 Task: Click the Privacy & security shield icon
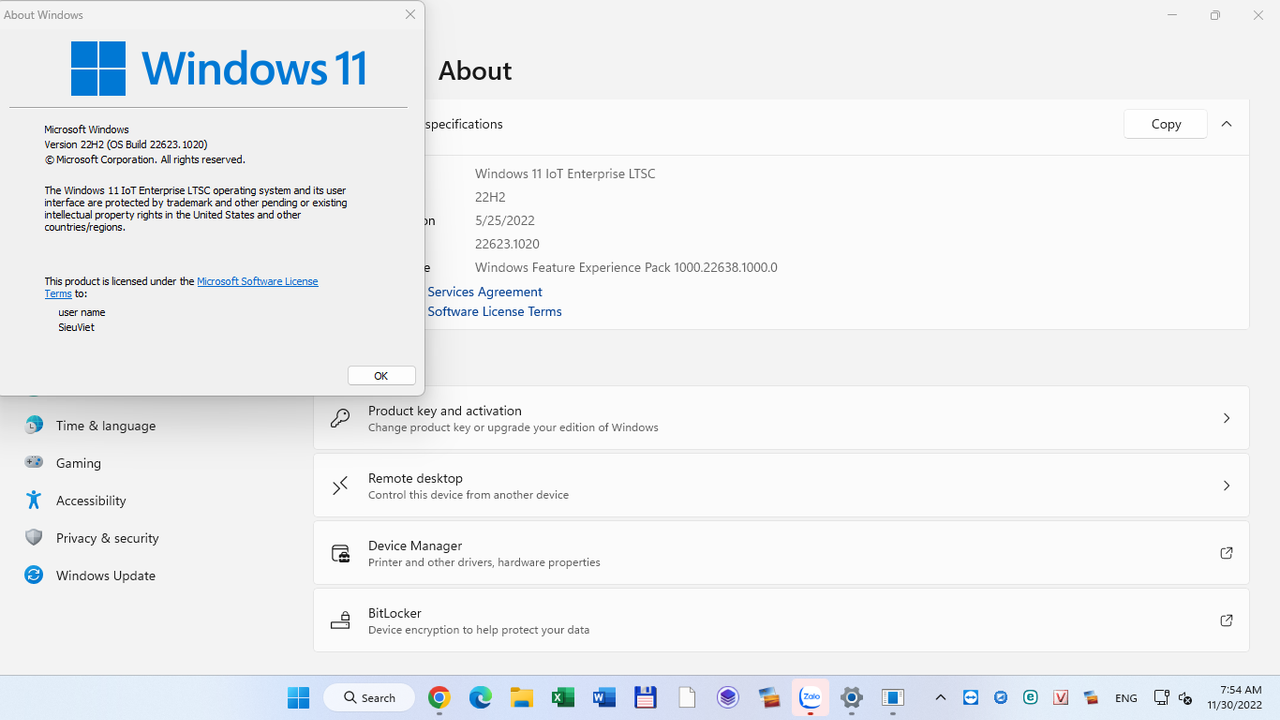pyautogui.click(x=34, y=538)
